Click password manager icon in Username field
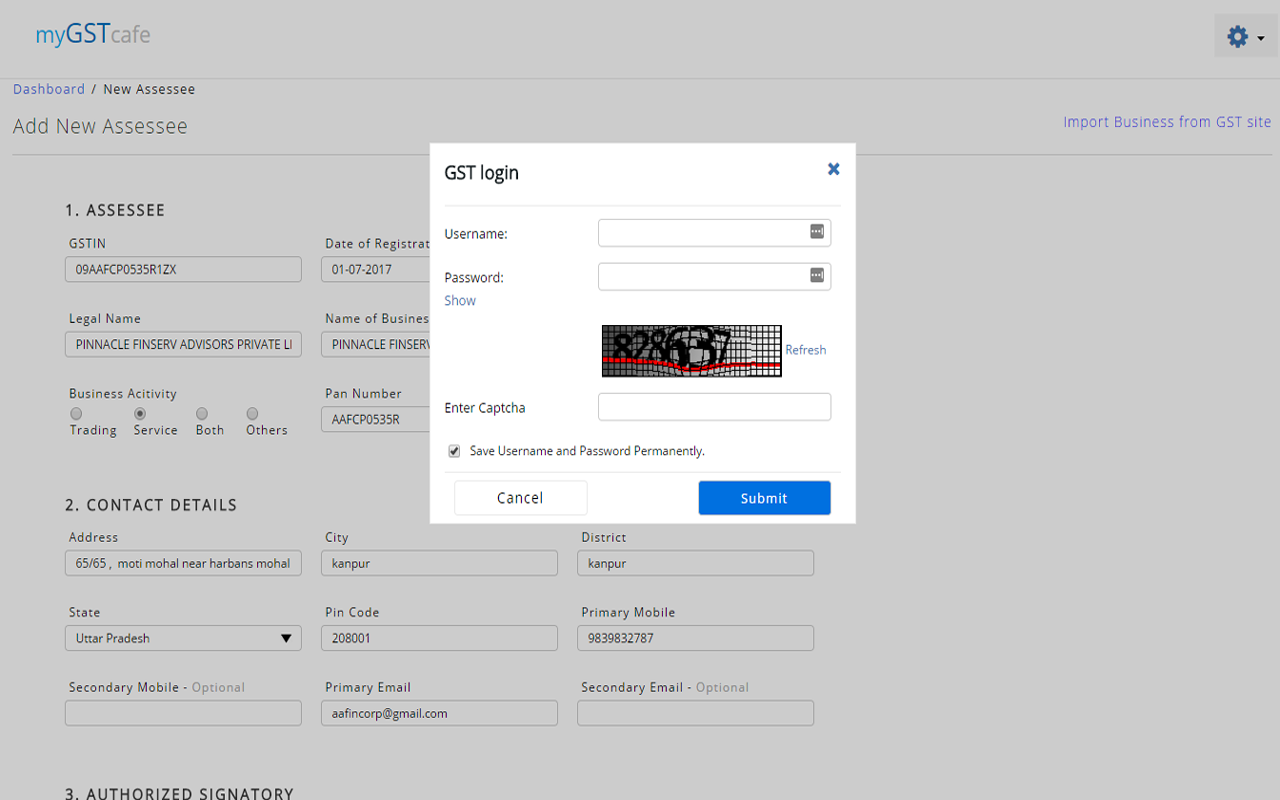The width and height of the screenshot is (1280, 800). pos(817,232)
